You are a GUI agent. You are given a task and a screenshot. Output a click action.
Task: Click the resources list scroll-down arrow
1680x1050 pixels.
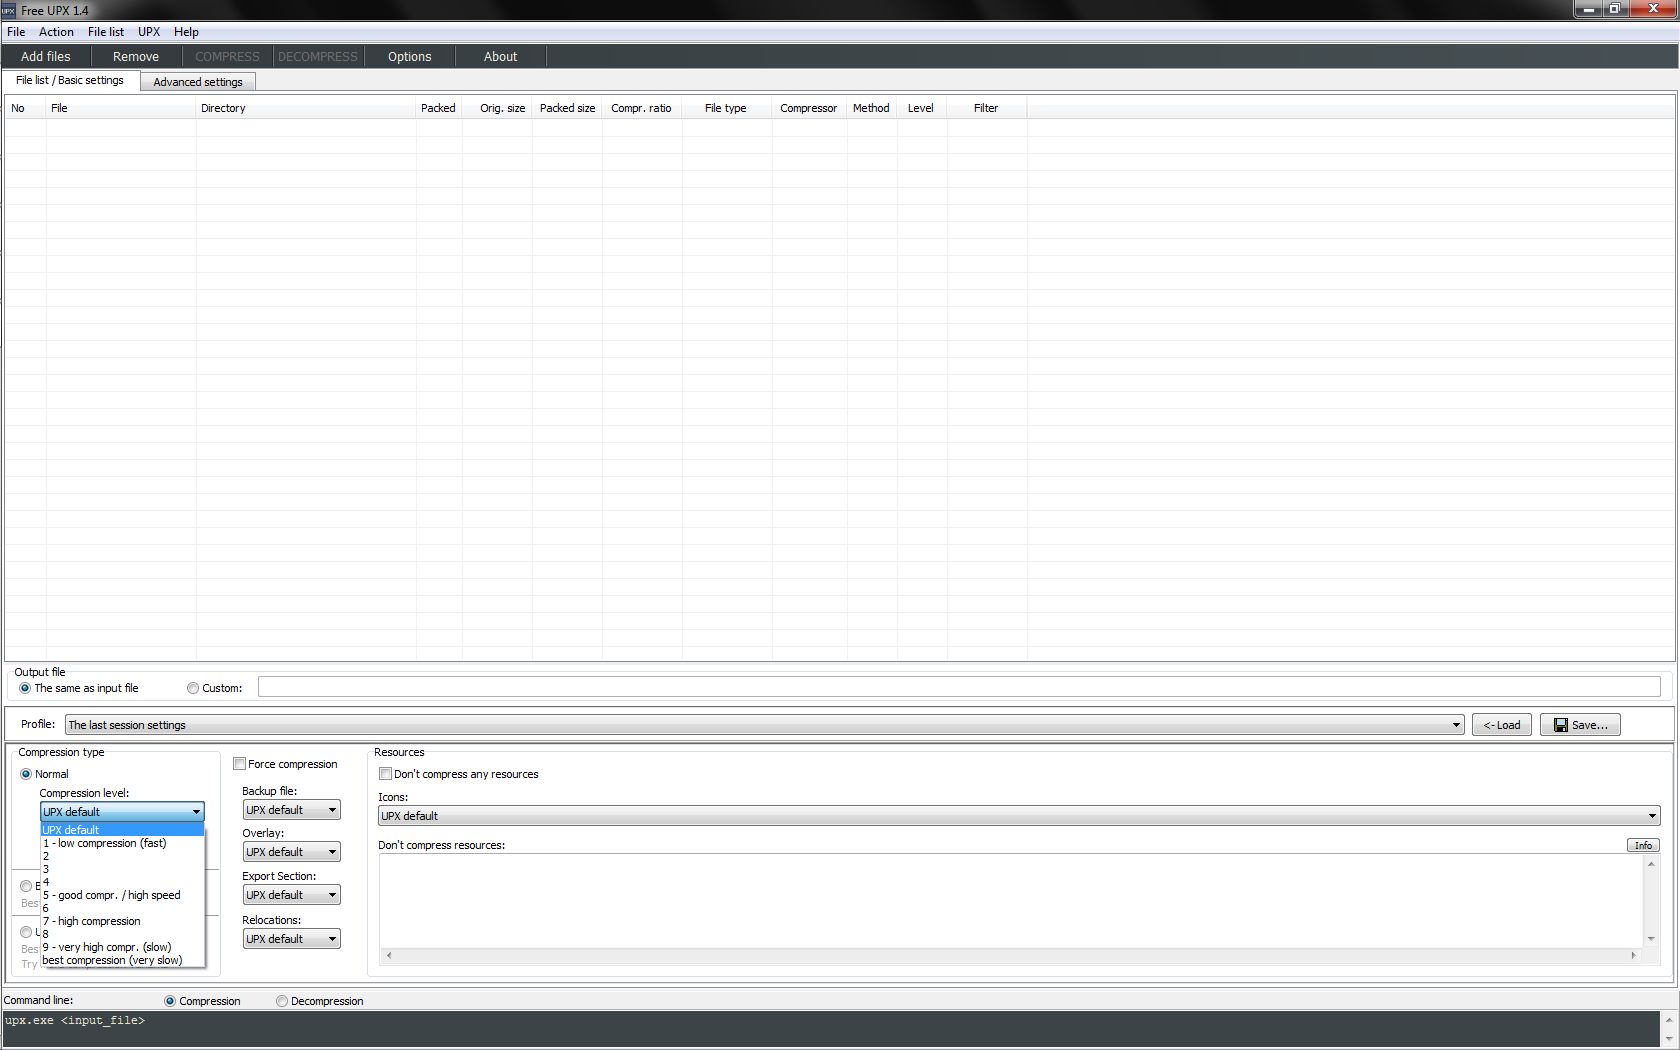[1651, 939]
